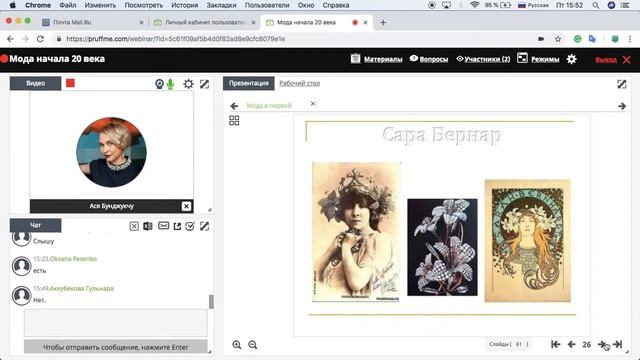Click Аккубекова Гульнара name in chat
Image resolution: width=640 pixels, height=360 pixels.
[82, 288]
